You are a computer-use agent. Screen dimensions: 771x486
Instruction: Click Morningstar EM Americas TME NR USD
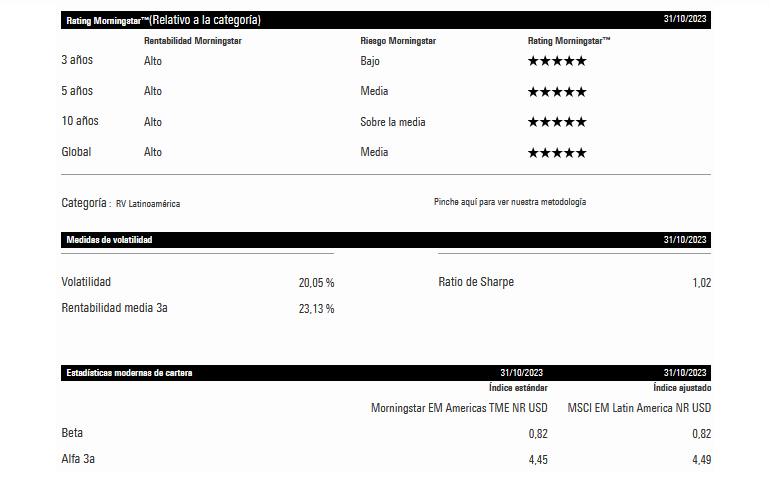coord(459,408)
